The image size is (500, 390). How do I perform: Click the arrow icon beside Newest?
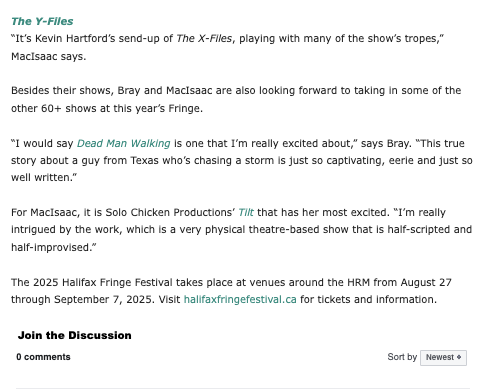tap(459, 357)
